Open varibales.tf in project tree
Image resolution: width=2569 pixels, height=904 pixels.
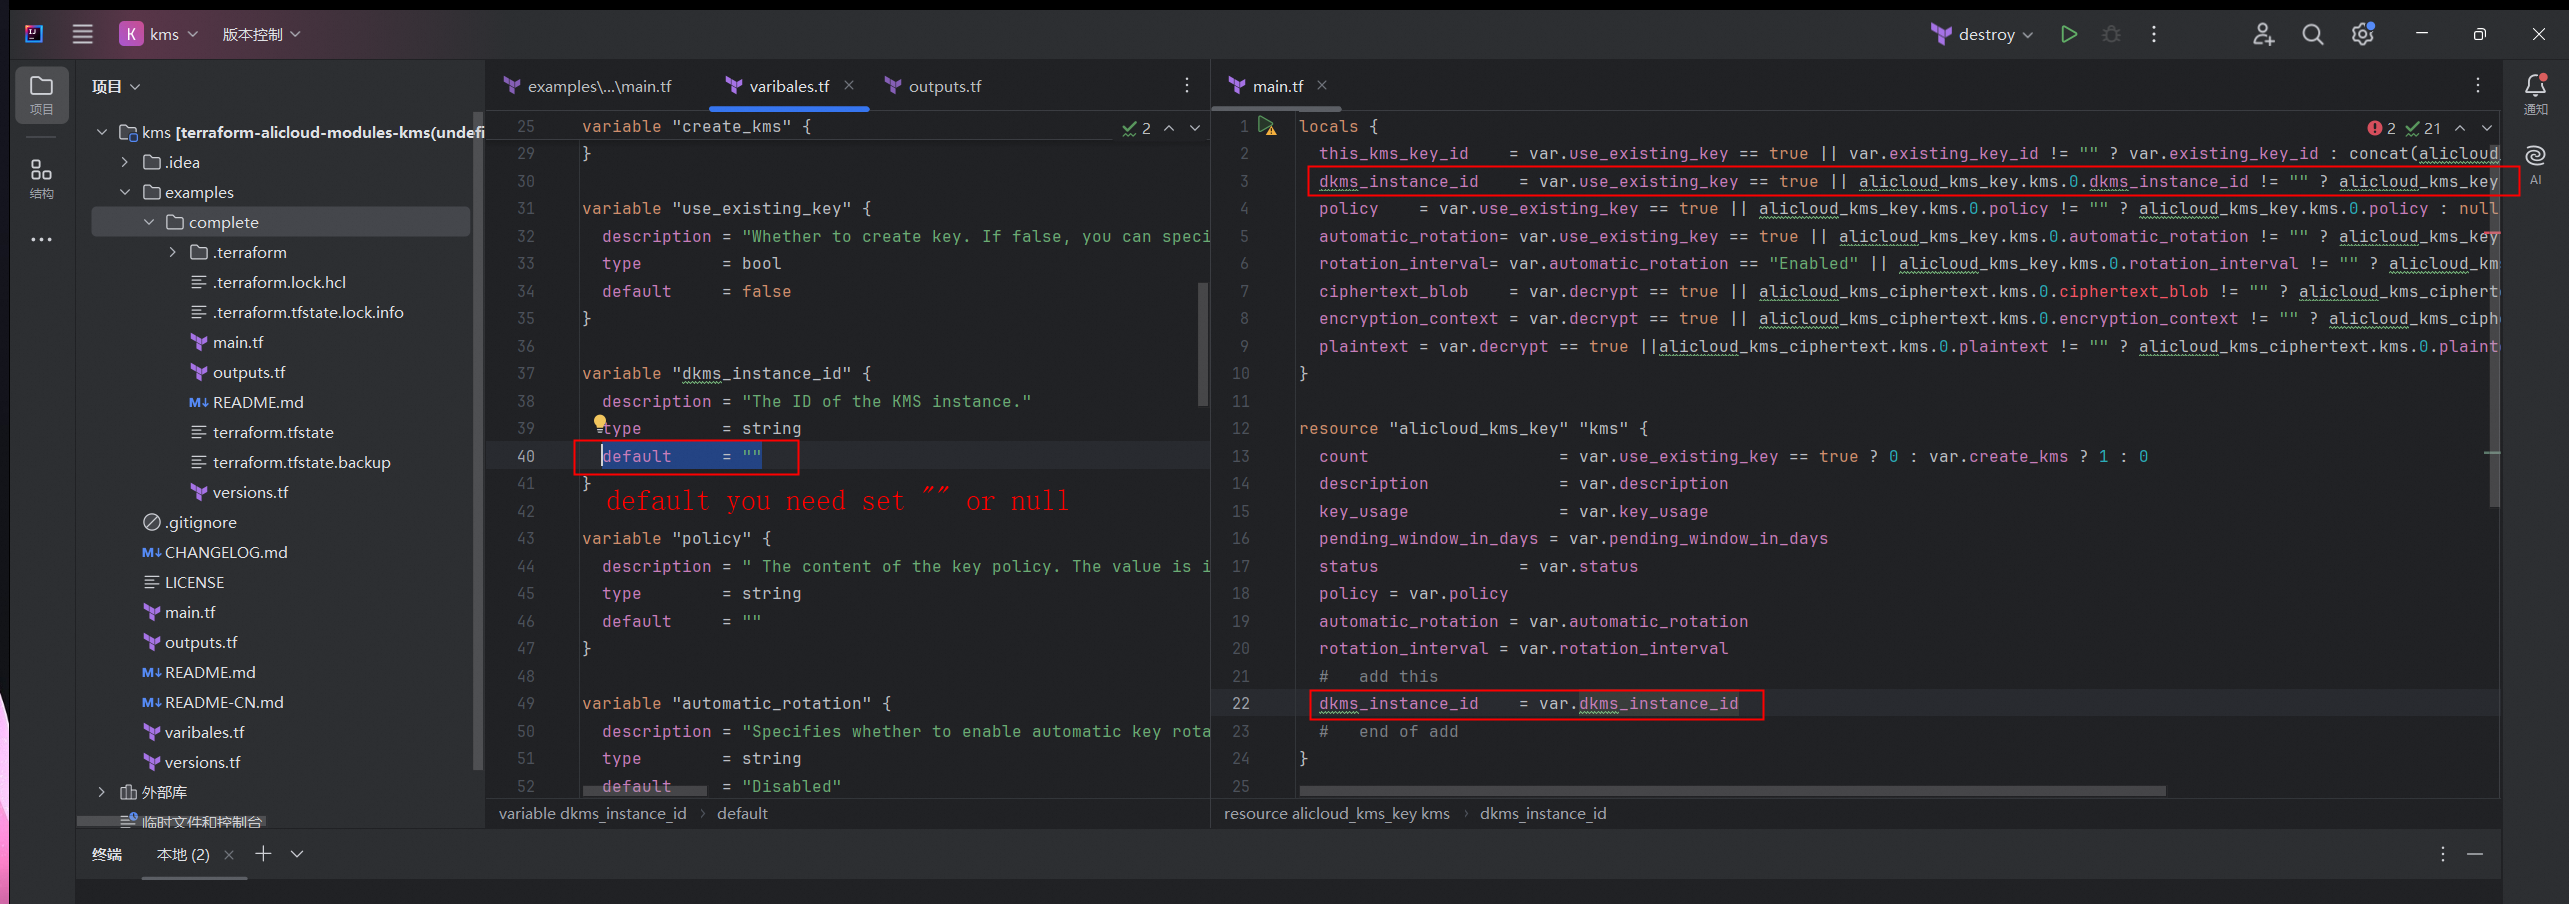(204, 732)
